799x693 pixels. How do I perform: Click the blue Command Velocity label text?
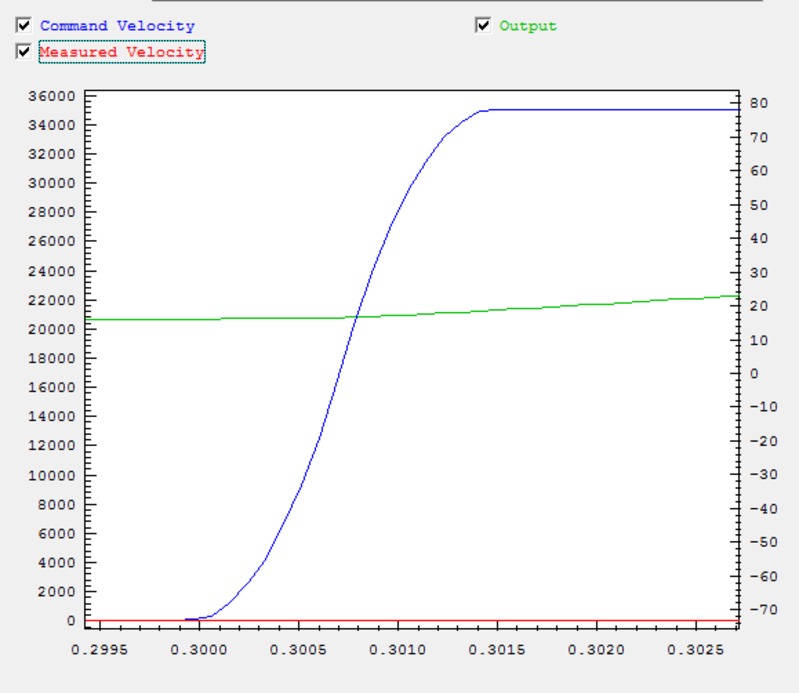click(117, 26)
